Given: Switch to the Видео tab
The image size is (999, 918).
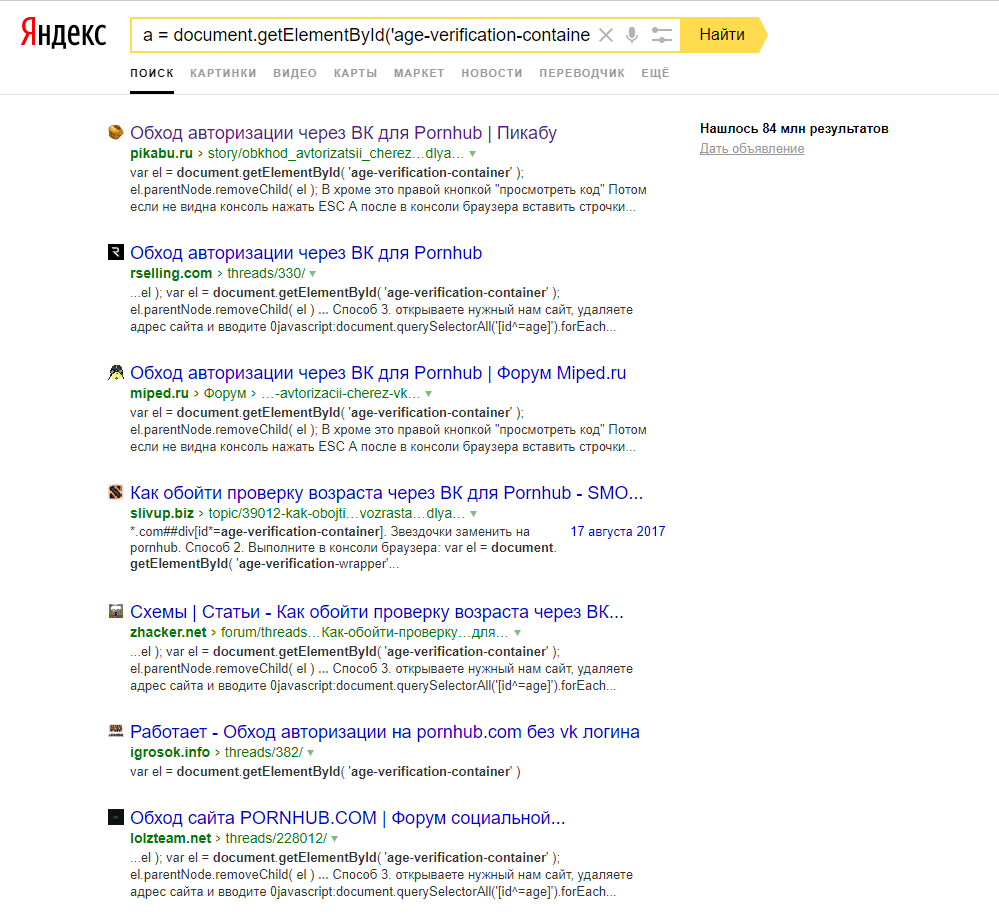Looking at the screenshot, I should (x=295, y=73).
